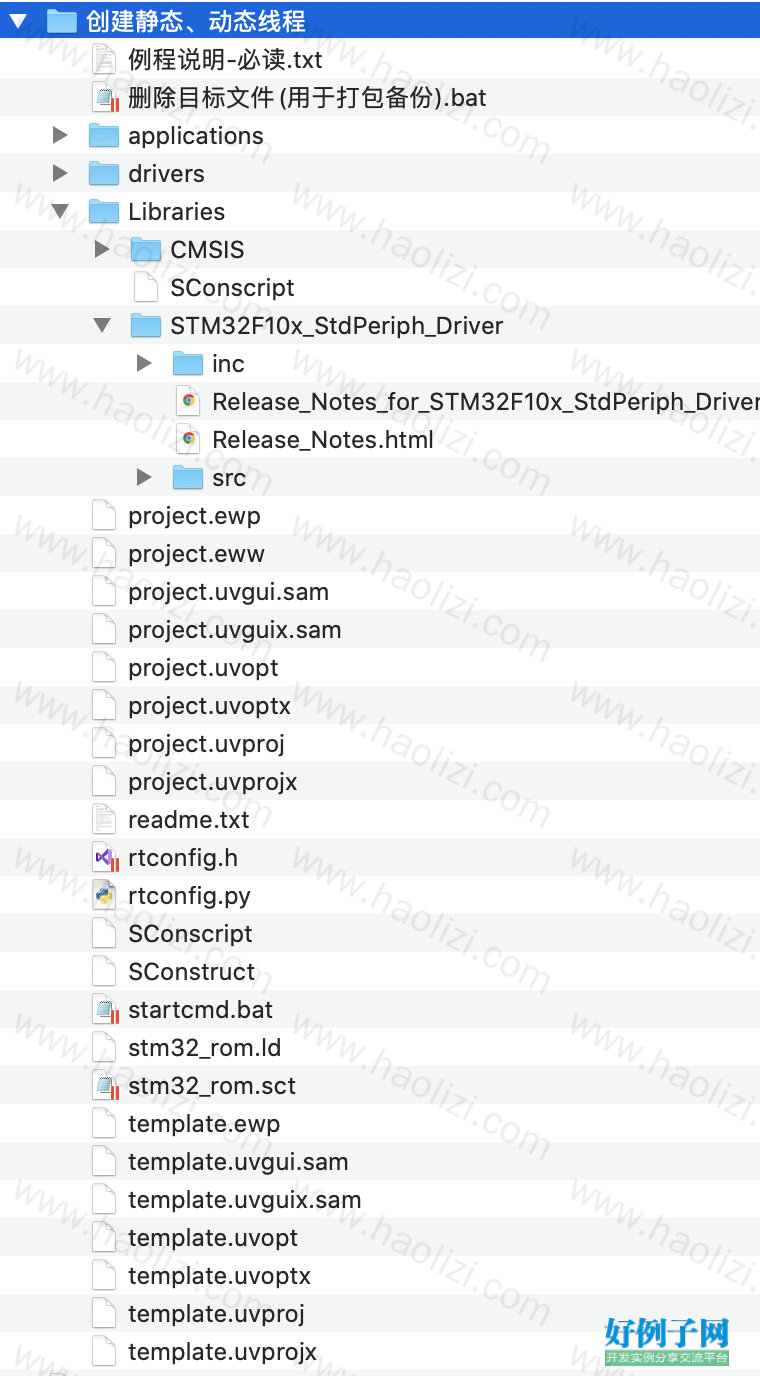Select the rtconfig.py file name
The image size is (760, 1376).
pos(189,895)
